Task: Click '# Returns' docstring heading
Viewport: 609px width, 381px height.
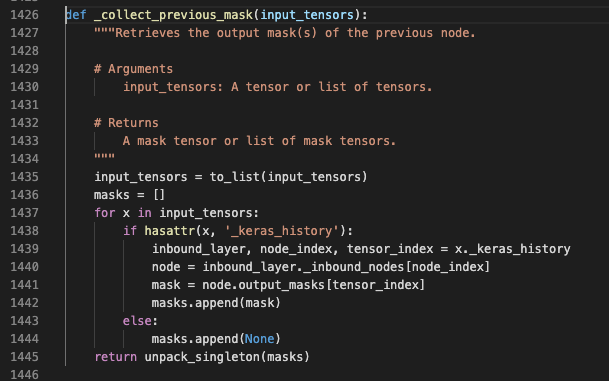Action: click(x=126, y=123)
